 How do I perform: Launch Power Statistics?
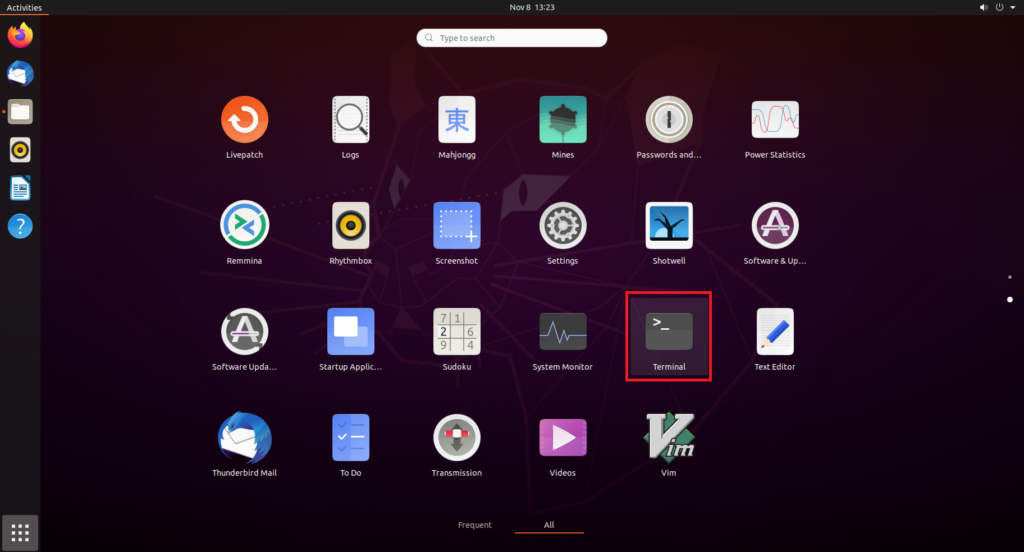point(775,127)
